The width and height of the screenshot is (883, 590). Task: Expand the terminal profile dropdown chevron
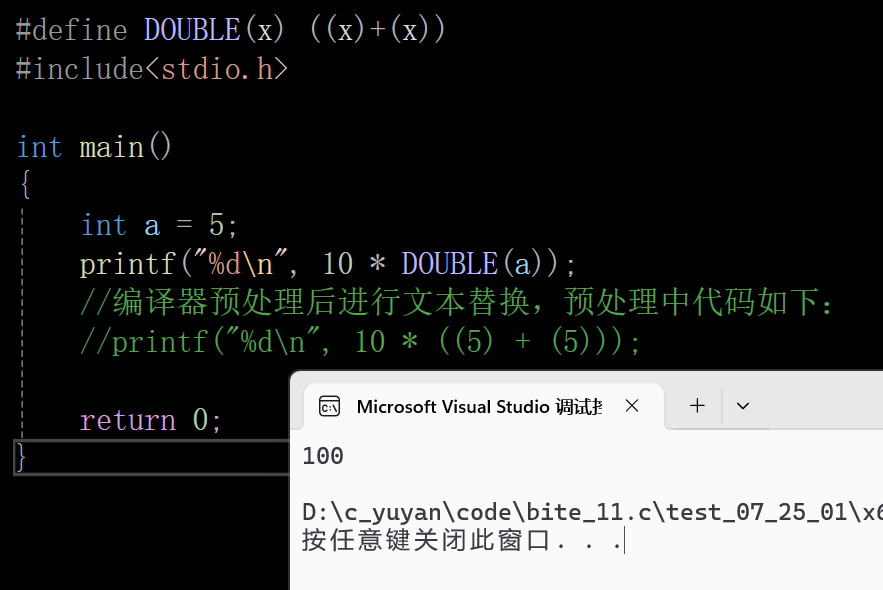tap(743, 406)
